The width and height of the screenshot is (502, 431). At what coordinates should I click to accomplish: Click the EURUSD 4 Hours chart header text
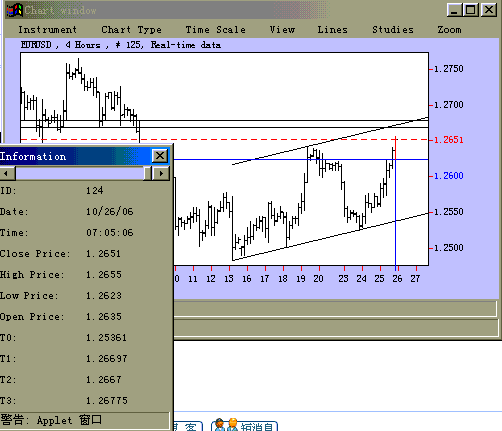tap(121, 45)
